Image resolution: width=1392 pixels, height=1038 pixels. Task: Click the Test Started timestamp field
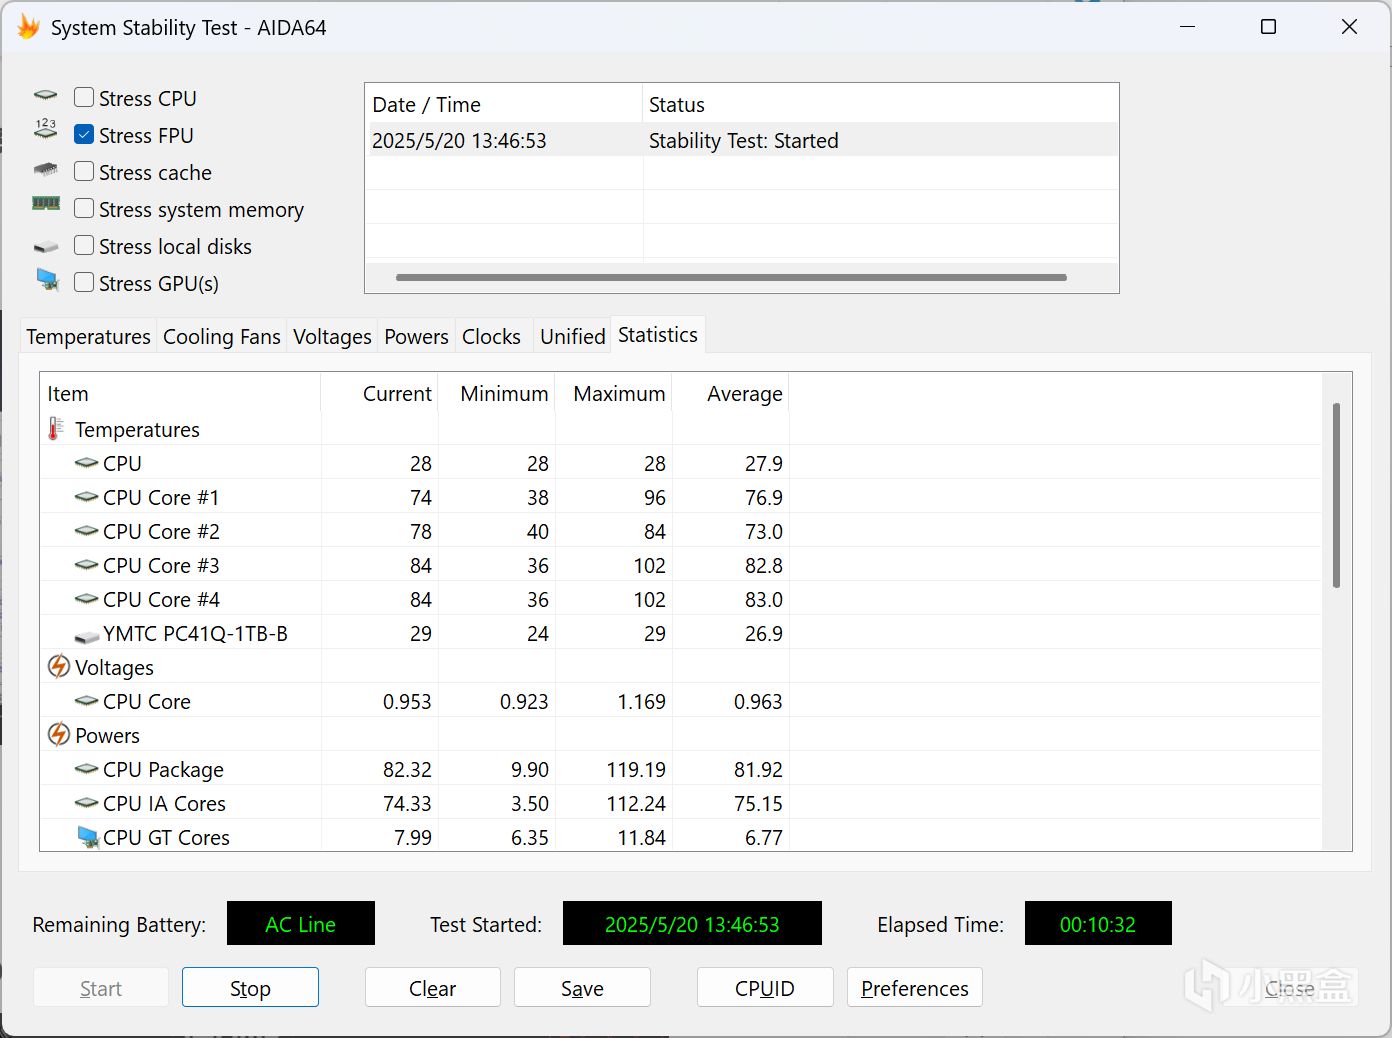pyautogui.click(x=692, y=923)
